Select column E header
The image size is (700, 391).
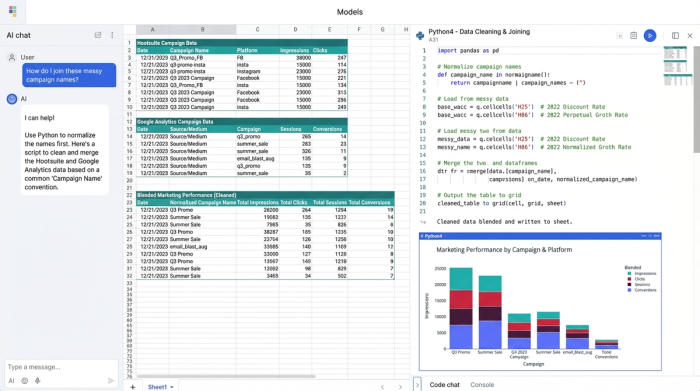(x=329, y=29)
